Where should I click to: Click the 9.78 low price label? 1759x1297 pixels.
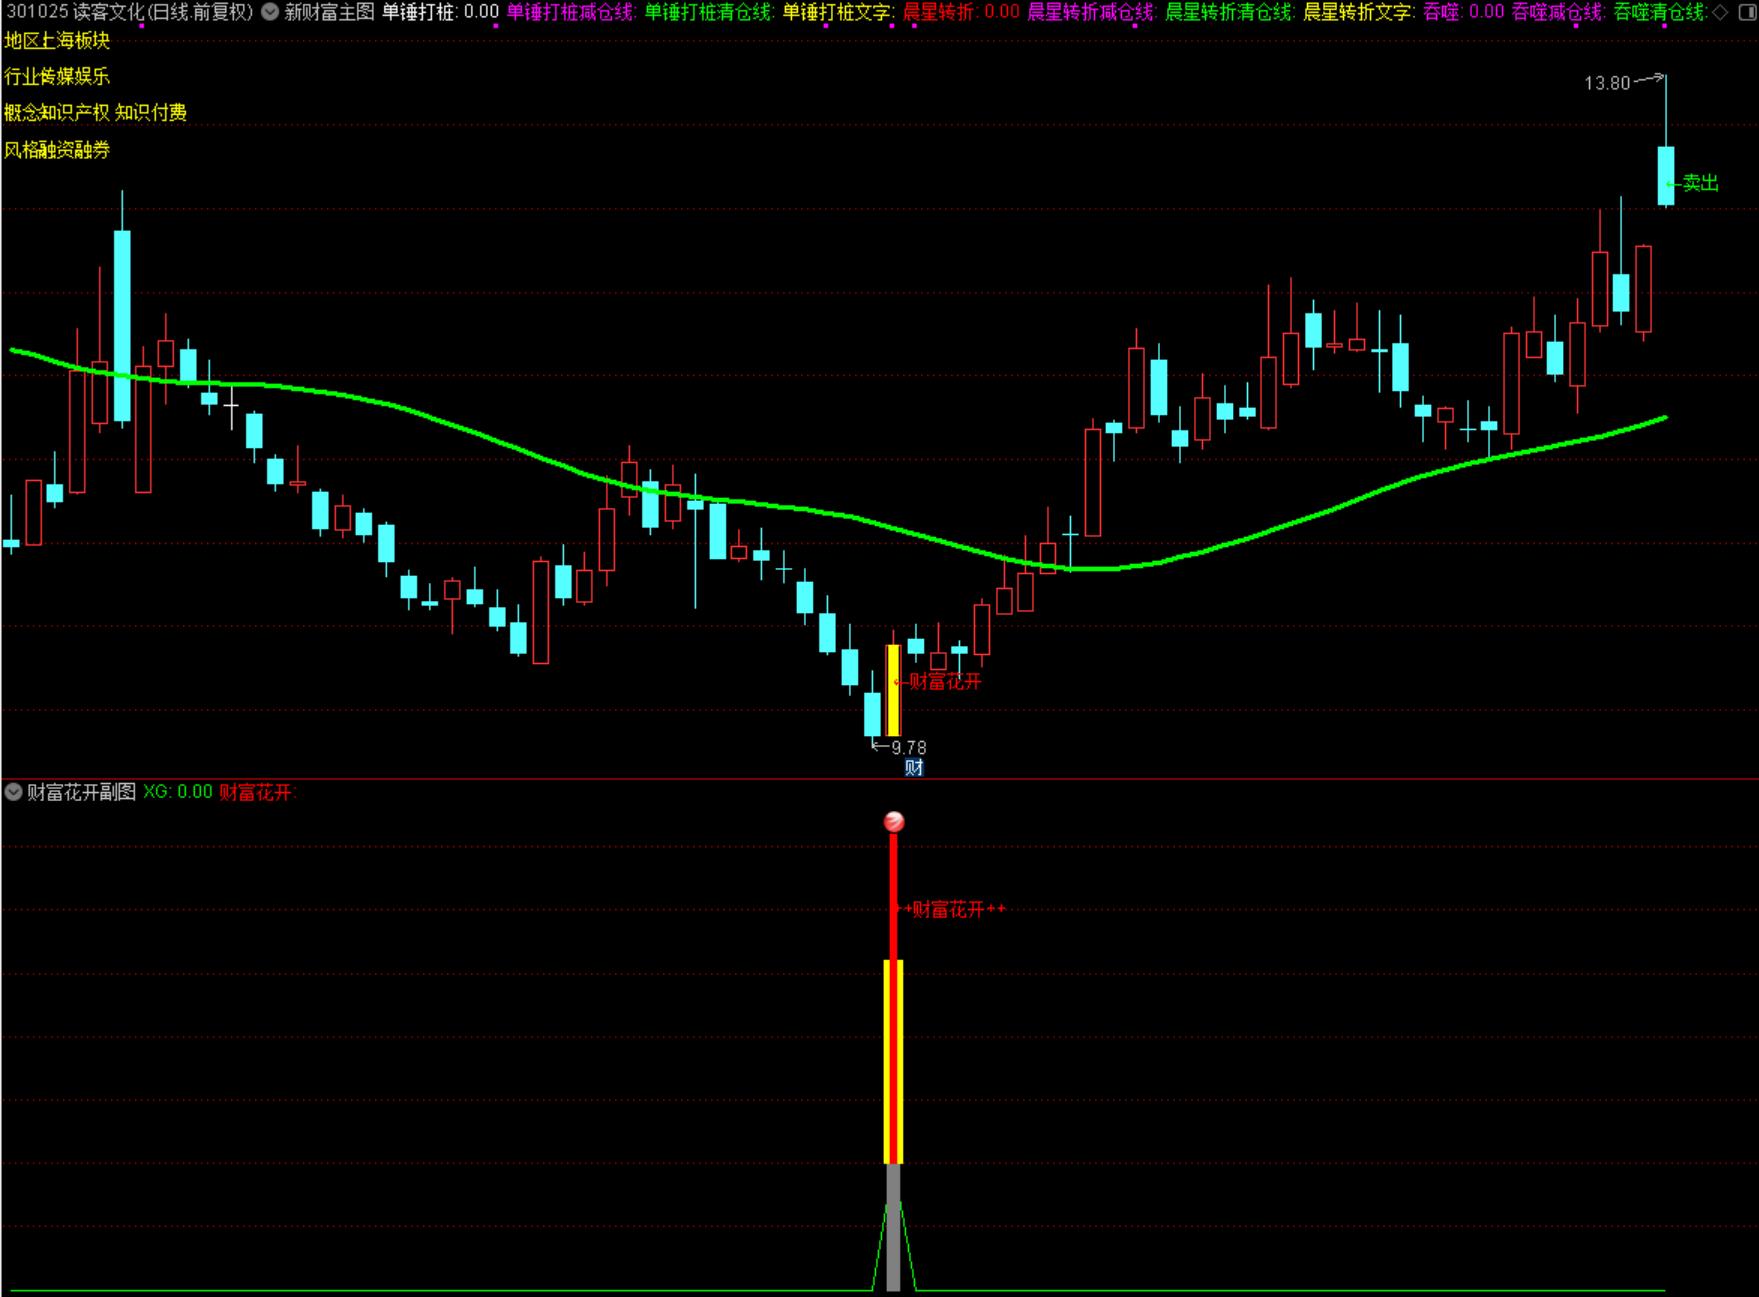(909, 747)
